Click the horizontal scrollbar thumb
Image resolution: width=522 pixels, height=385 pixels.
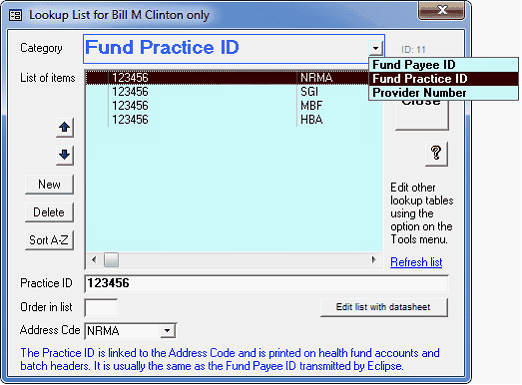(x=111, y=259)
